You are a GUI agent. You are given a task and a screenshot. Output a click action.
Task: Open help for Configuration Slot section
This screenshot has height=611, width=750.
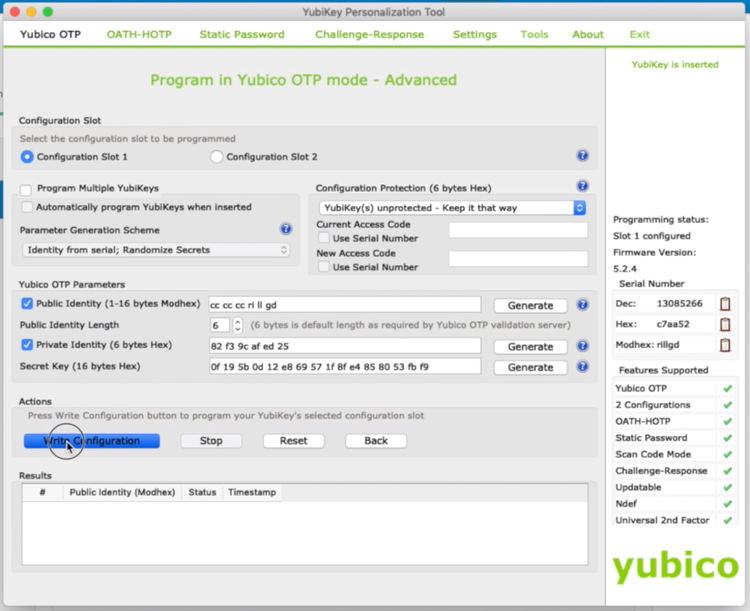tap(582, 156)
